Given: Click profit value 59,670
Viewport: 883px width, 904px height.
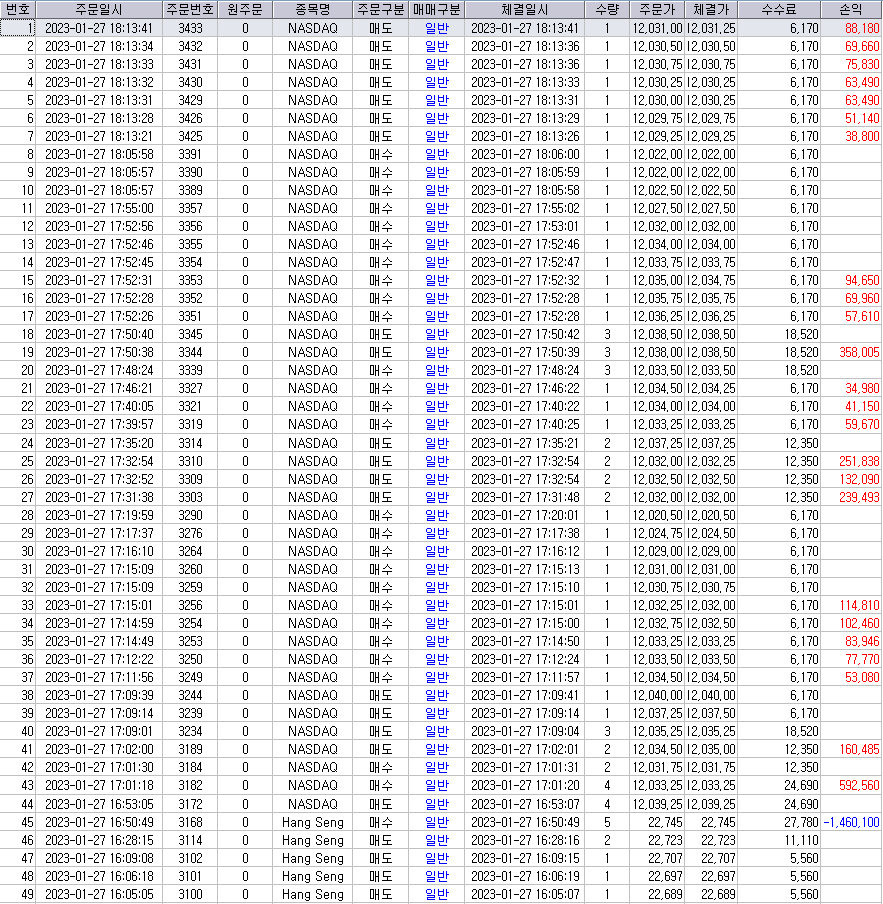Looking at the screenshot, I should point(862,424).
